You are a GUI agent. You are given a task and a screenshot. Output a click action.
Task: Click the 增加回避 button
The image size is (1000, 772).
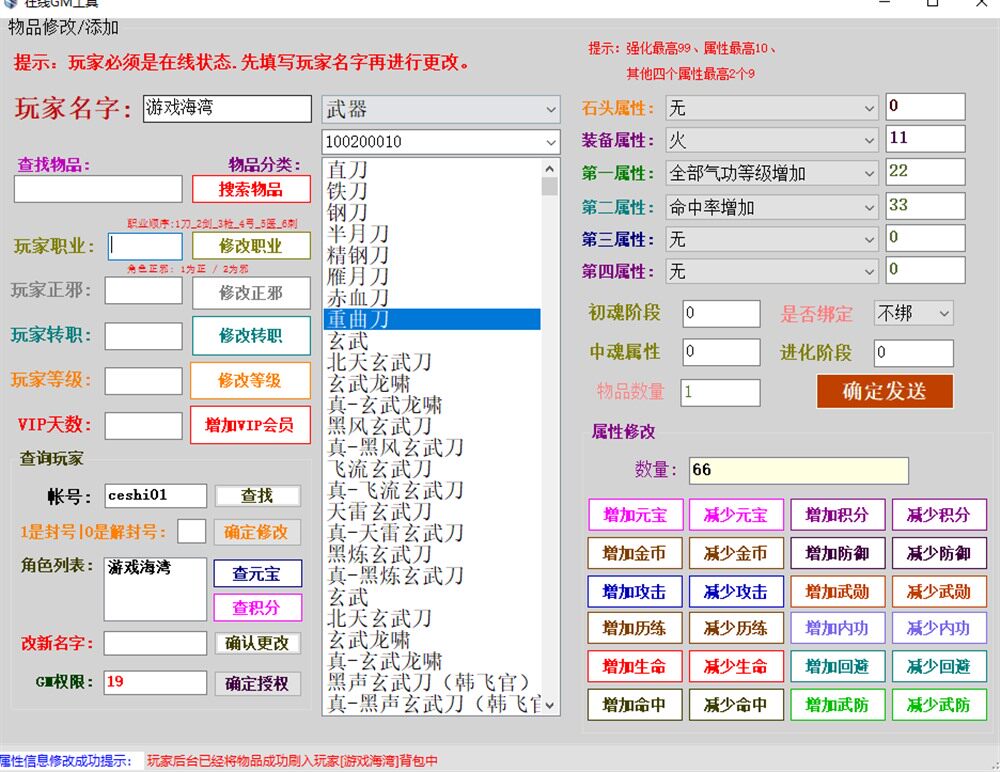[x=837, y=667]
